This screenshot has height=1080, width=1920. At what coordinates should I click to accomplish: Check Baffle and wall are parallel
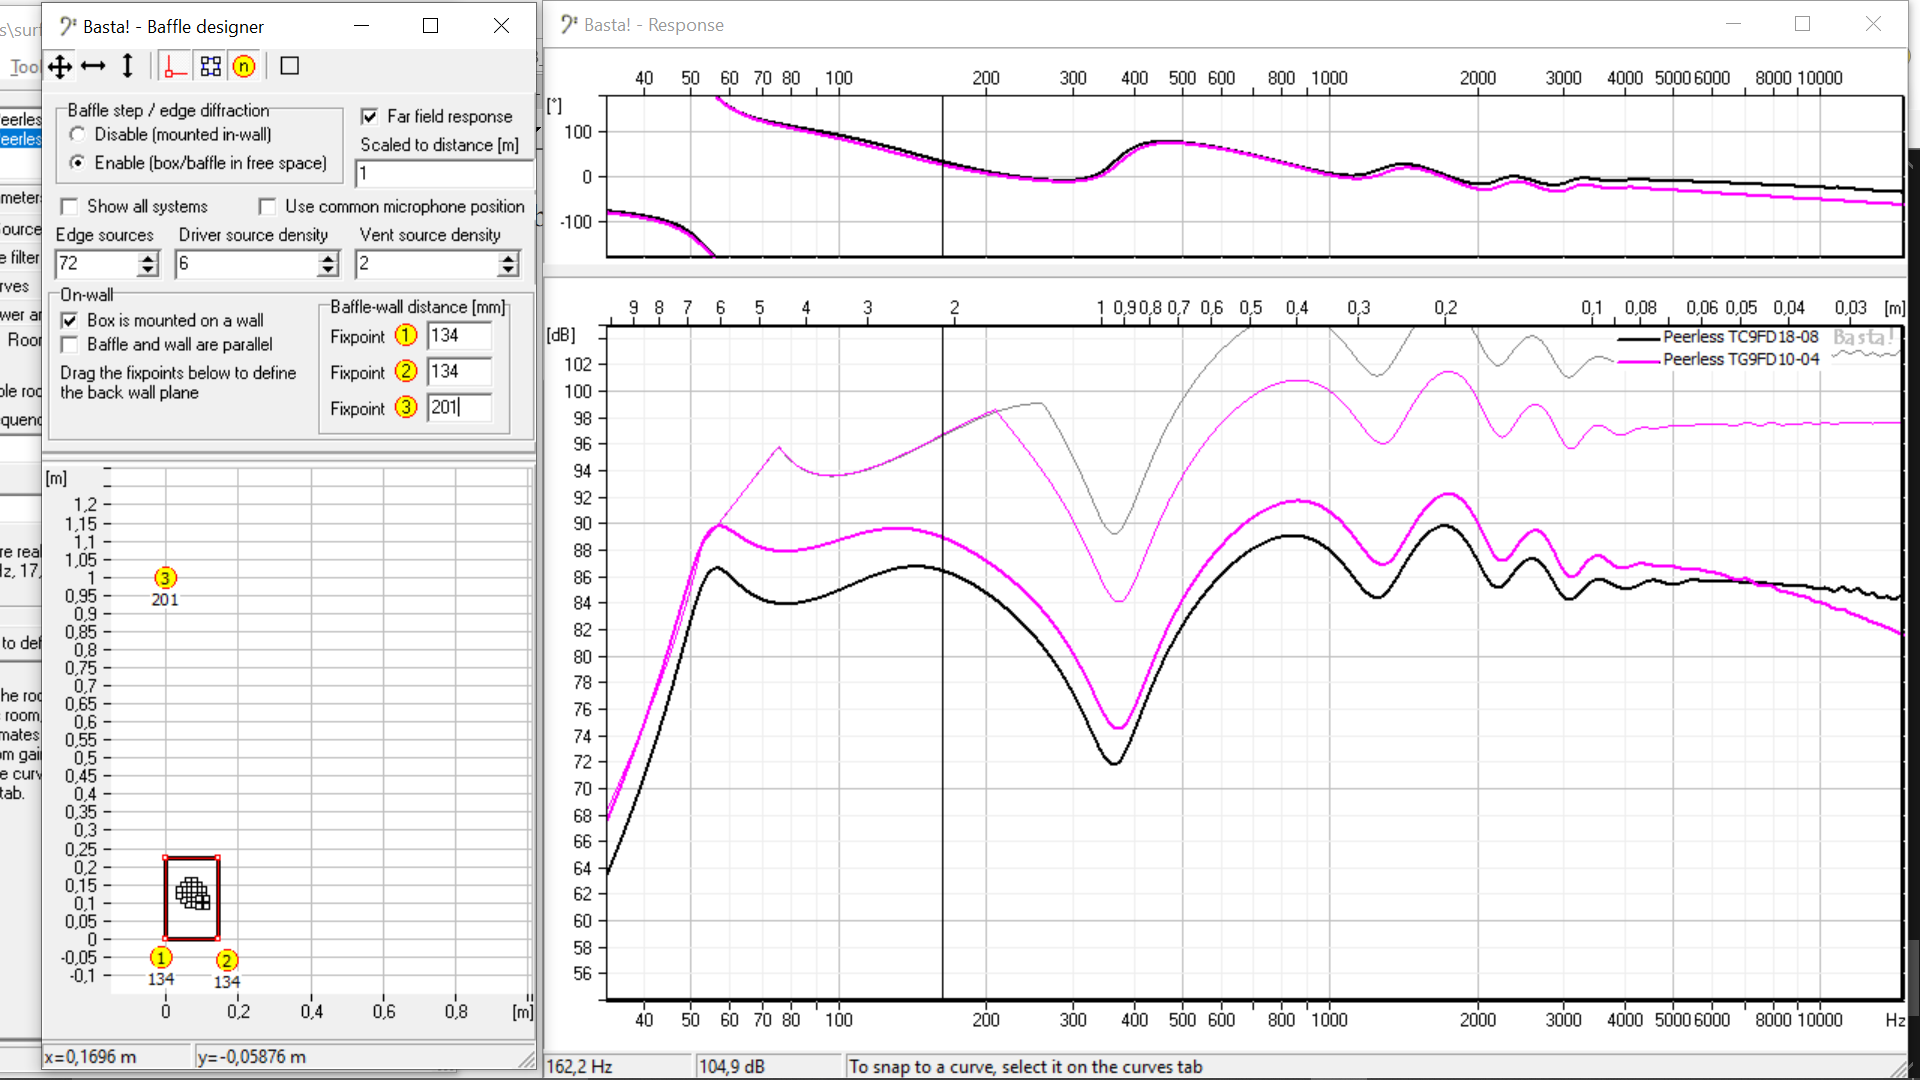70,345
